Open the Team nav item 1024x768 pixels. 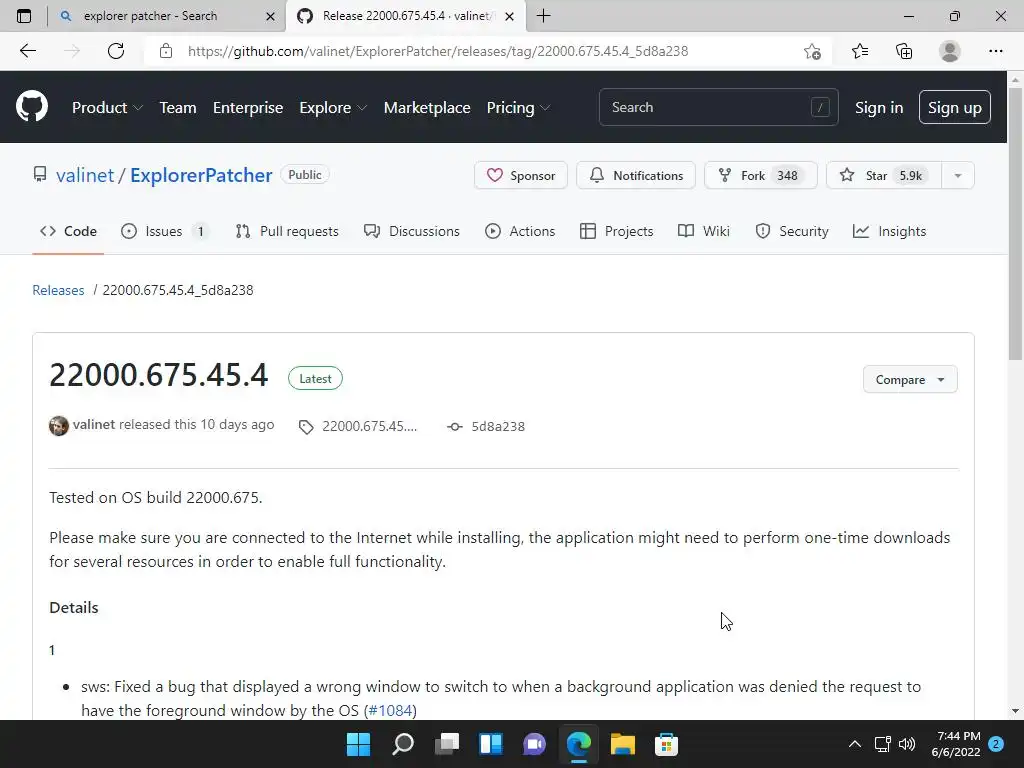point(178,107)
